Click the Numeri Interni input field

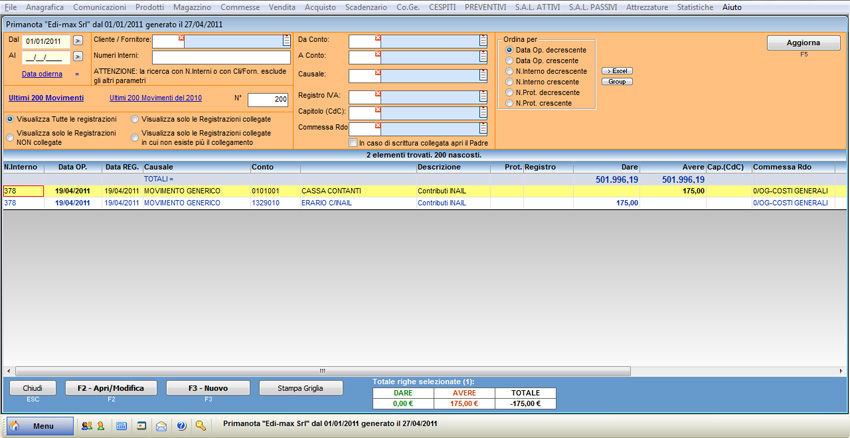(220, 57)
